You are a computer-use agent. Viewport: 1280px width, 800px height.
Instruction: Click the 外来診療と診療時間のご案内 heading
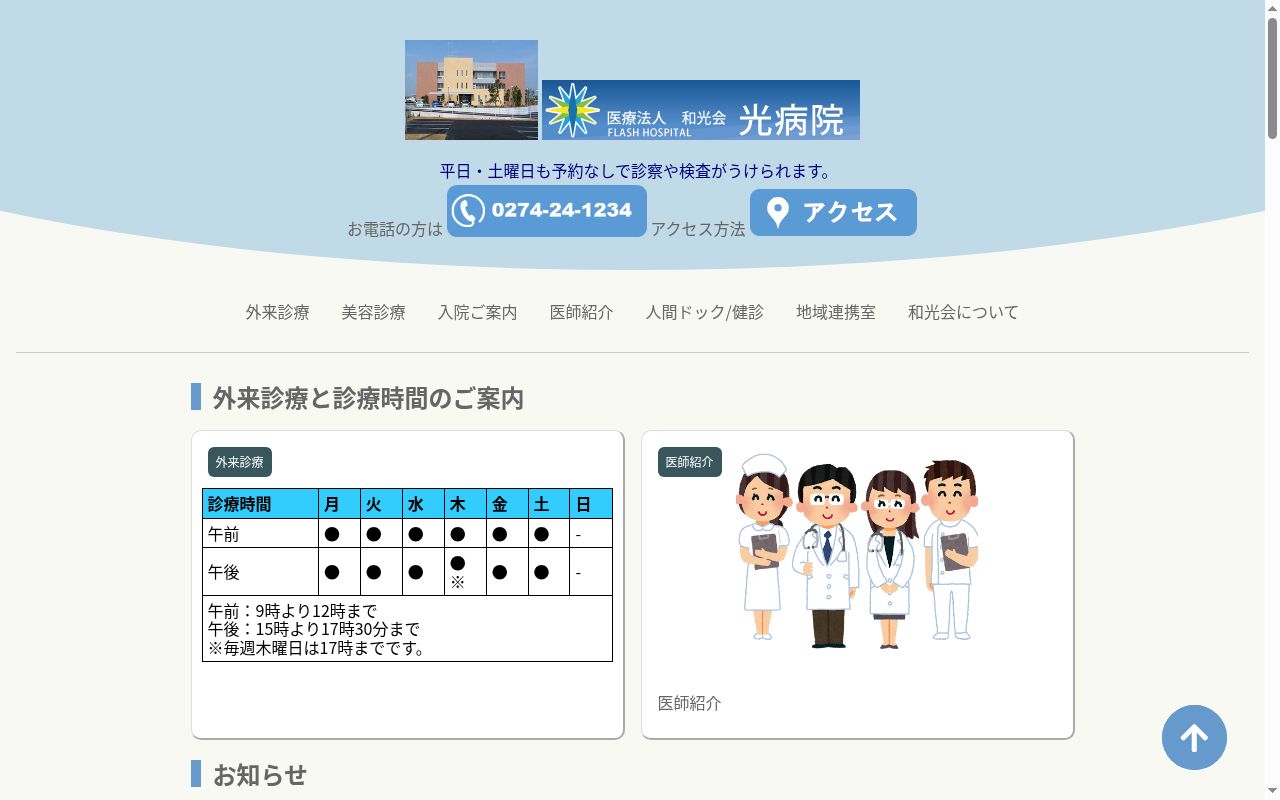368,398
